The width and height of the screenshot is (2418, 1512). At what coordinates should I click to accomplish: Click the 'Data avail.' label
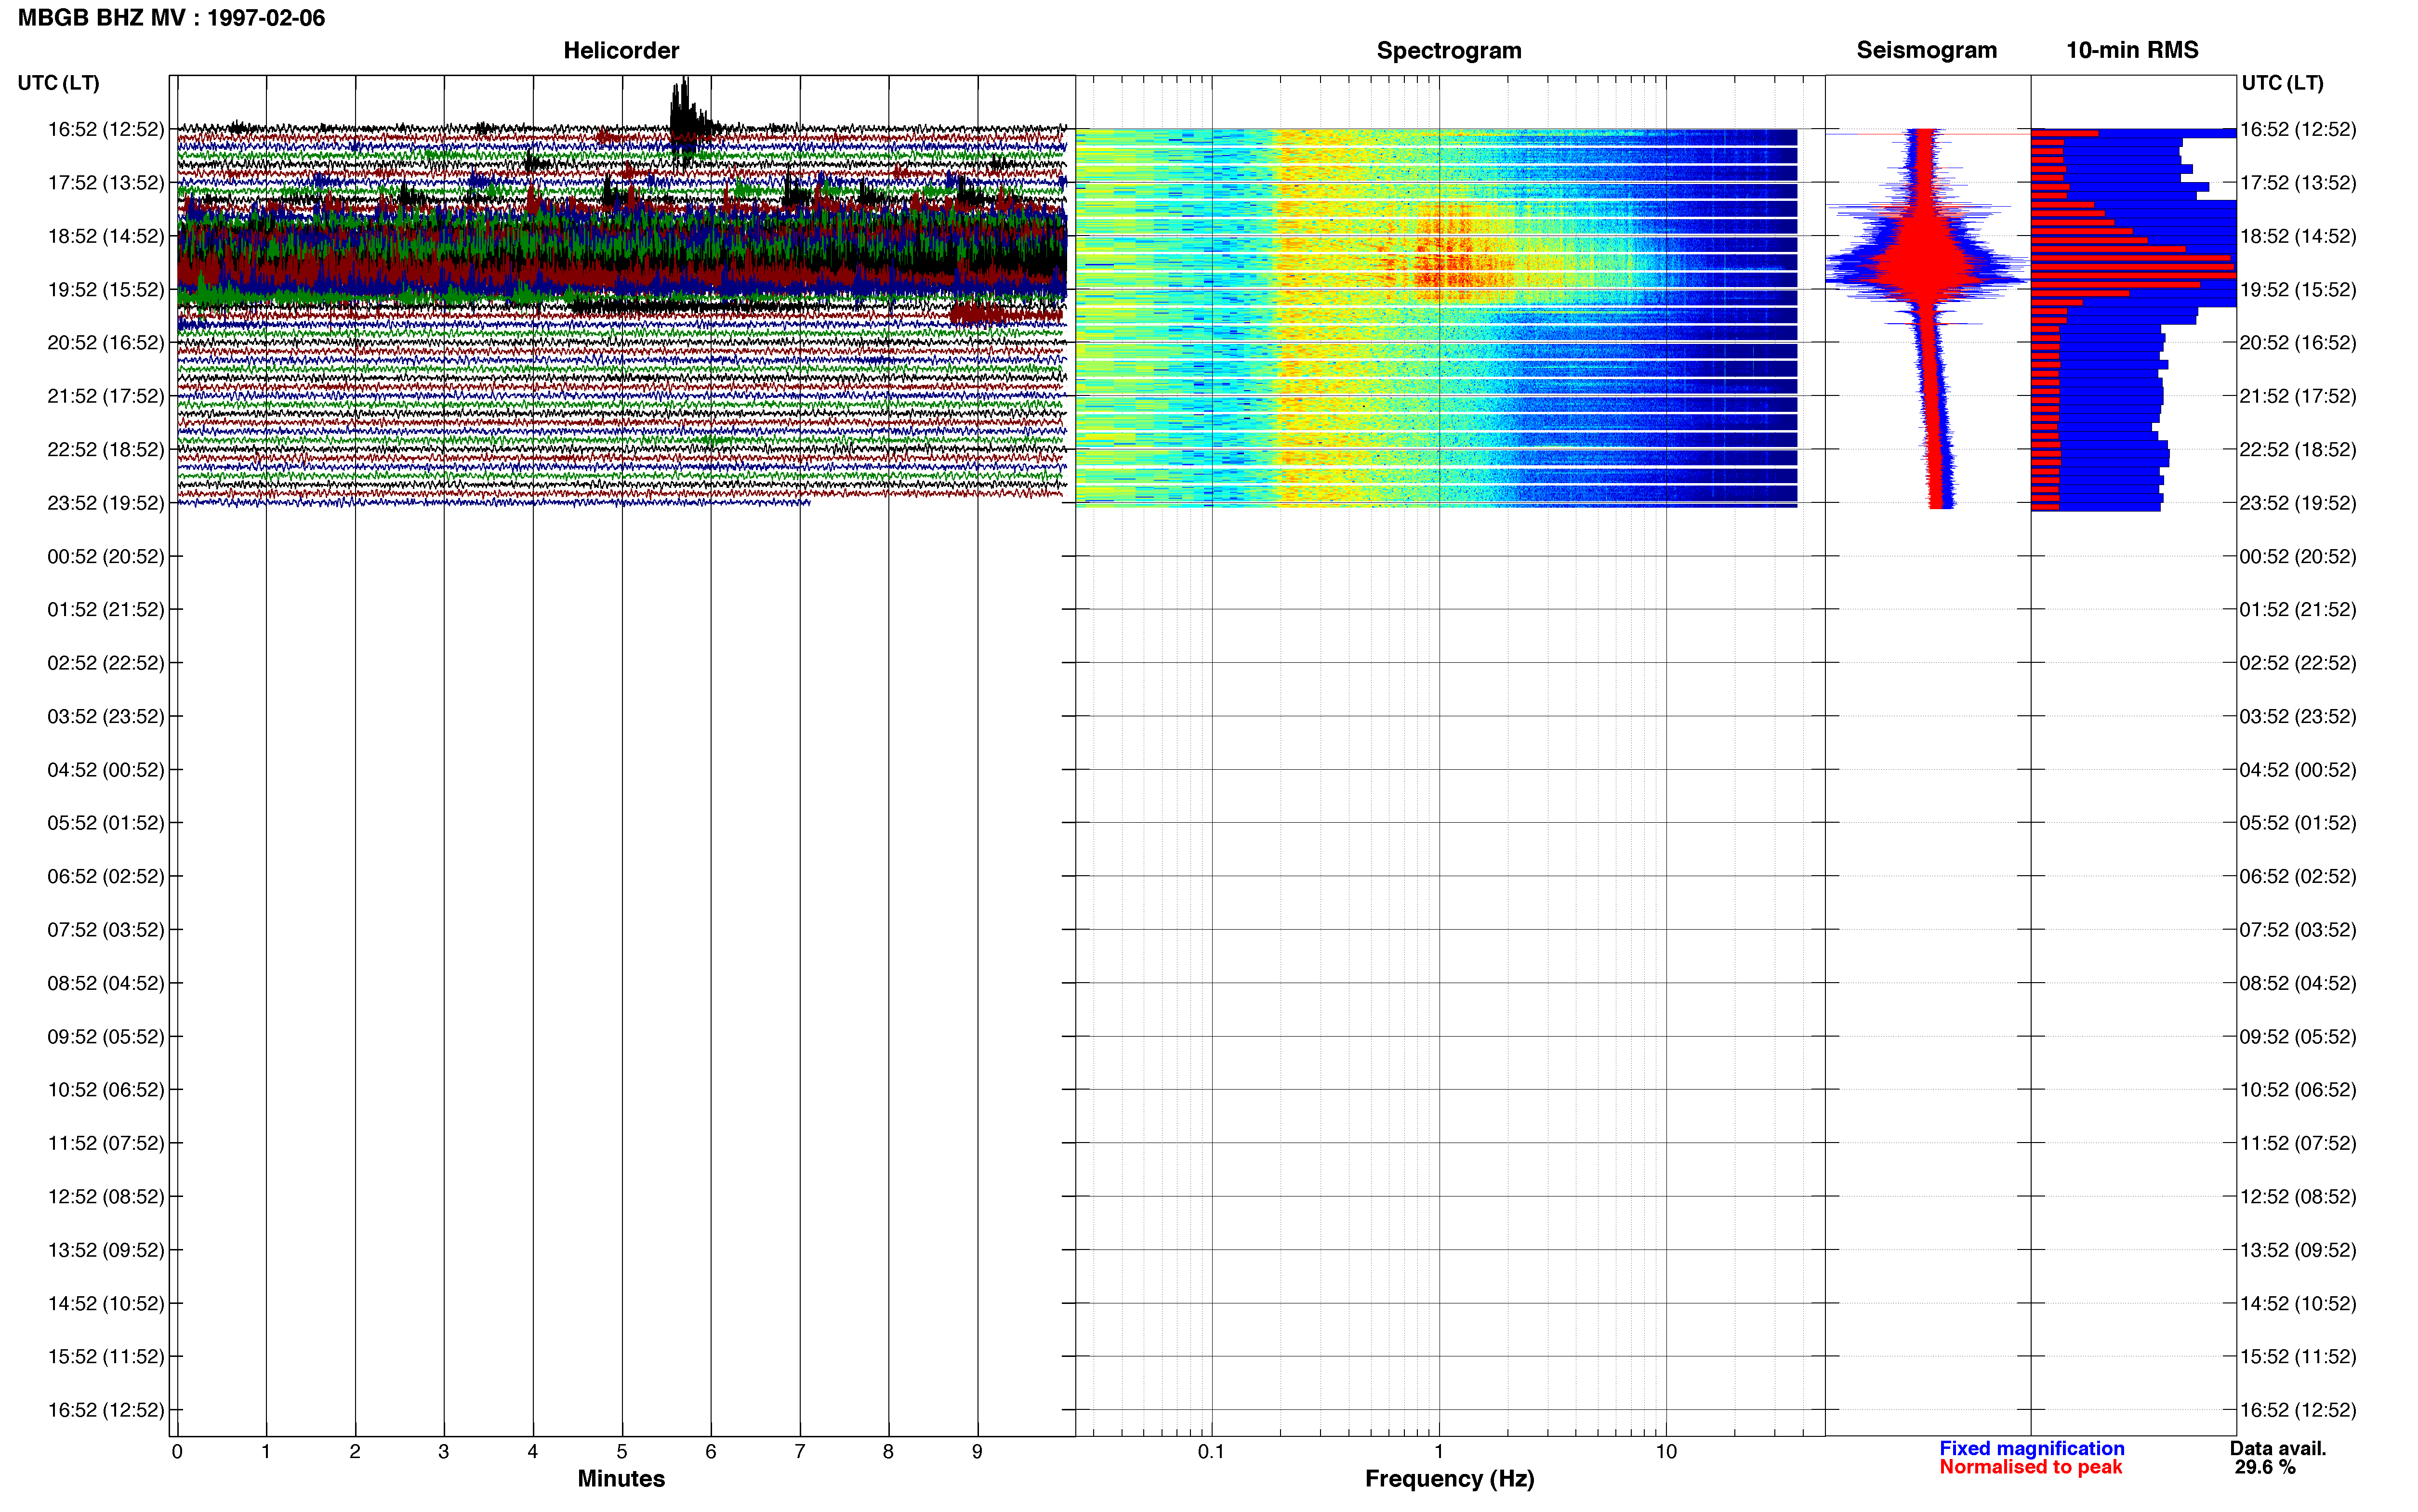[x=2278, y=1448]
